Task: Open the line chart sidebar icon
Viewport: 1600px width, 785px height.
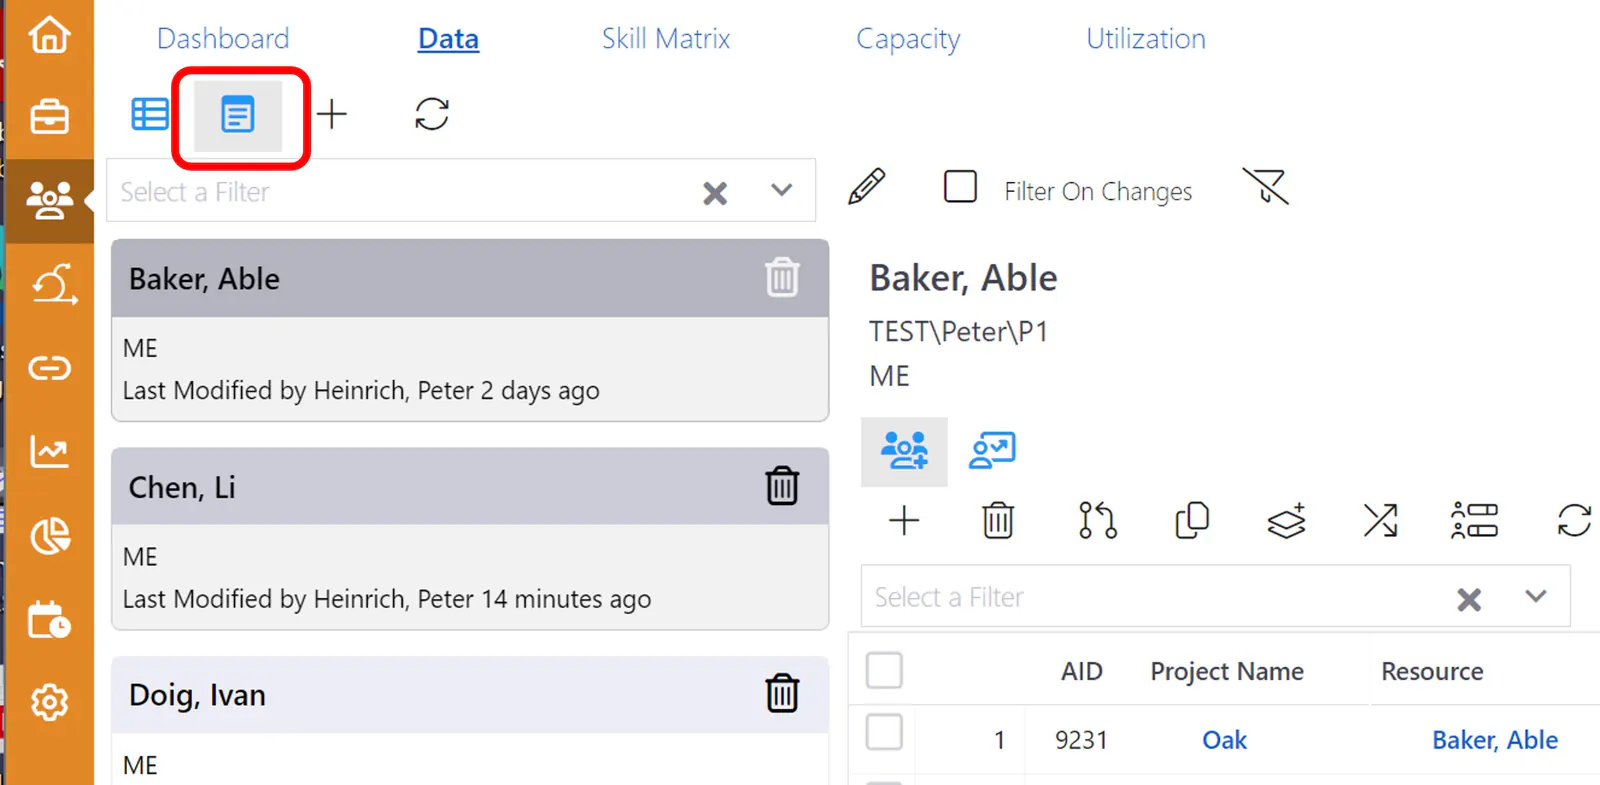Action: (x=49, y=452)
